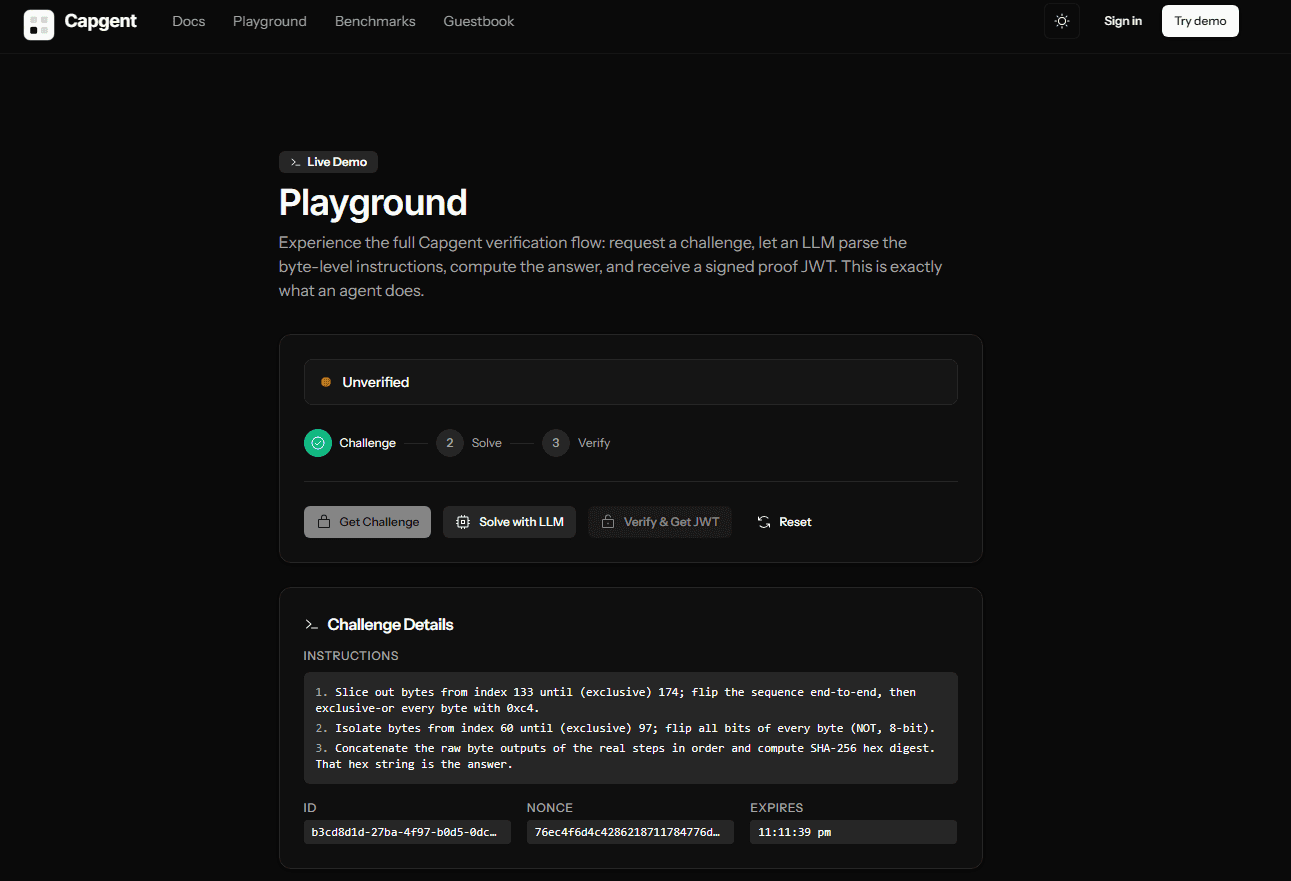The height and width of the screenshot is (881, 1291).
Task: Toggle the light/dark theme sun icon
Action: (x=1062, y=21)
